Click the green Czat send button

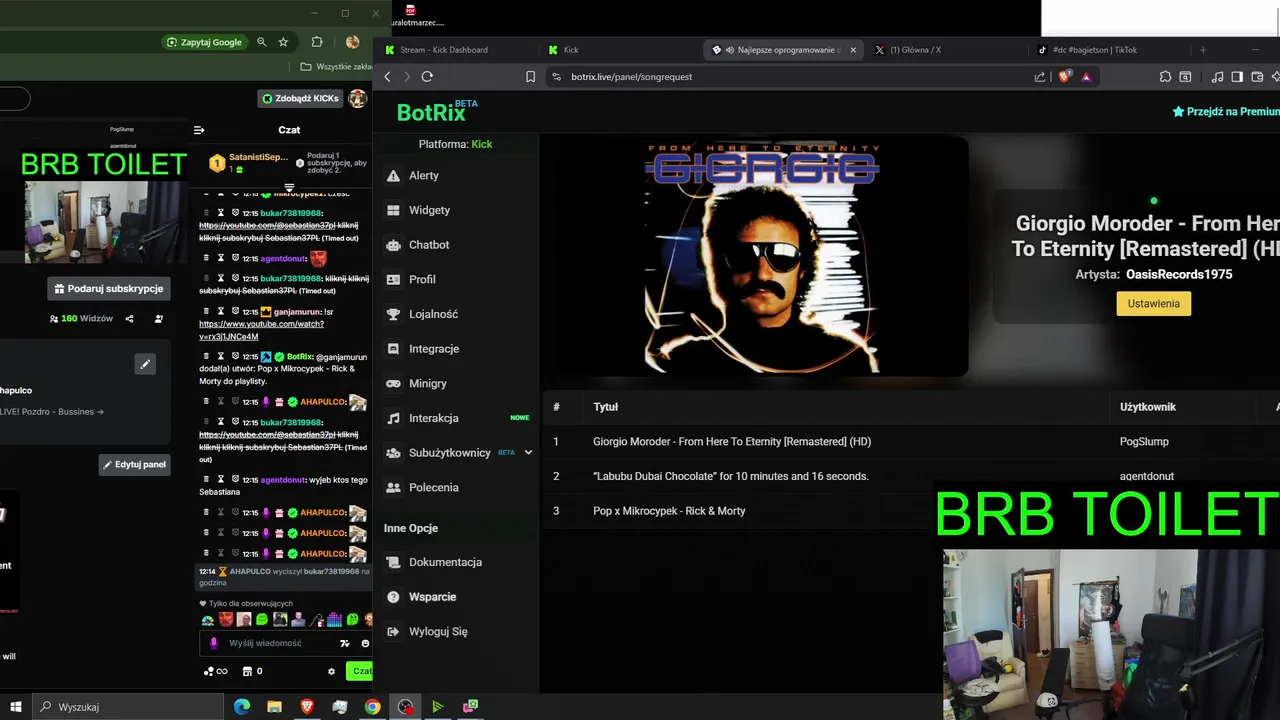(359, 671)
